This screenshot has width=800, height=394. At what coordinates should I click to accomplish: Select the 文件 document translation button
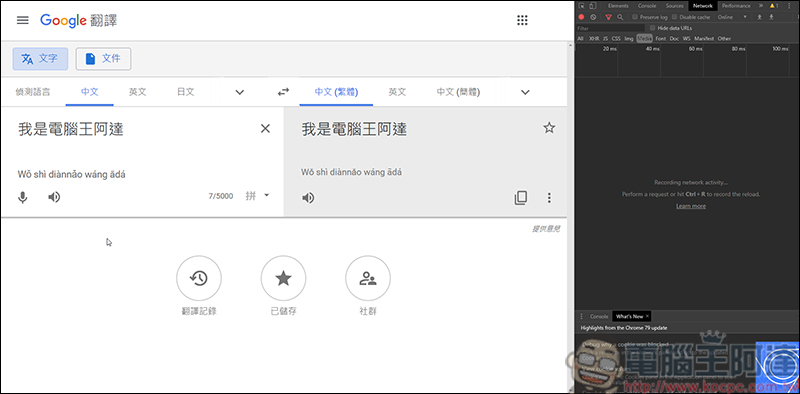click(103, 59)
